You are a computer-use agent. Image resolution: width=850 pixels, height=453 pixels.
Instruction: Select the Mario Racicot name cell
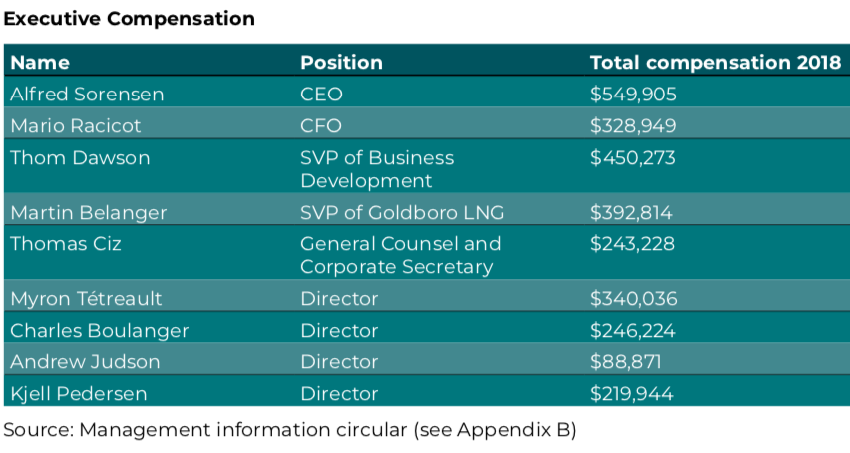pos(76,125)
